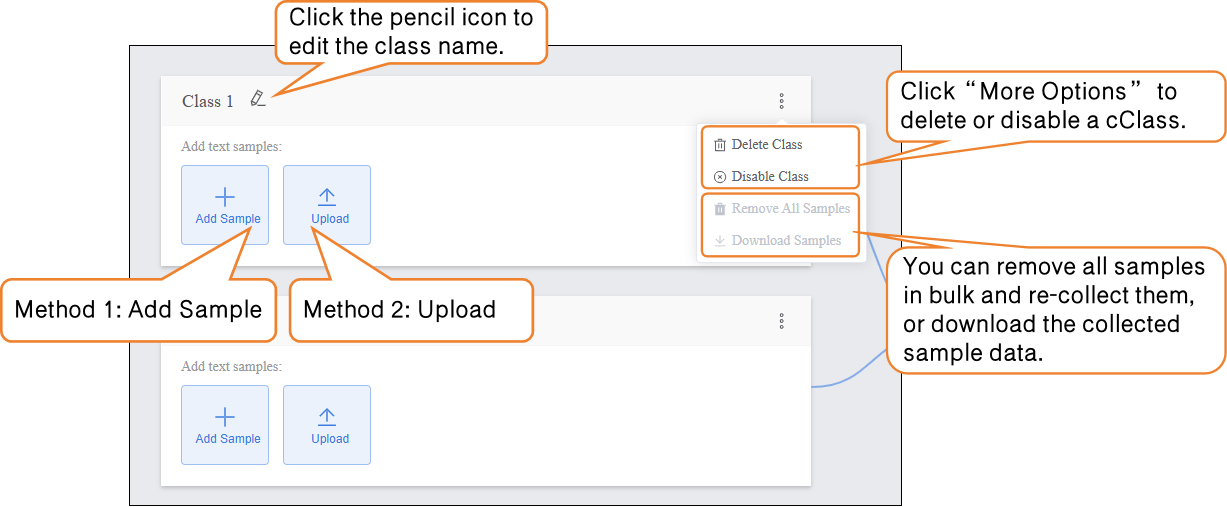The width and height of the screenshot is (1227, 507).
Task: Choose Delete Class from the options menu
Action: (x=767, y=145)
